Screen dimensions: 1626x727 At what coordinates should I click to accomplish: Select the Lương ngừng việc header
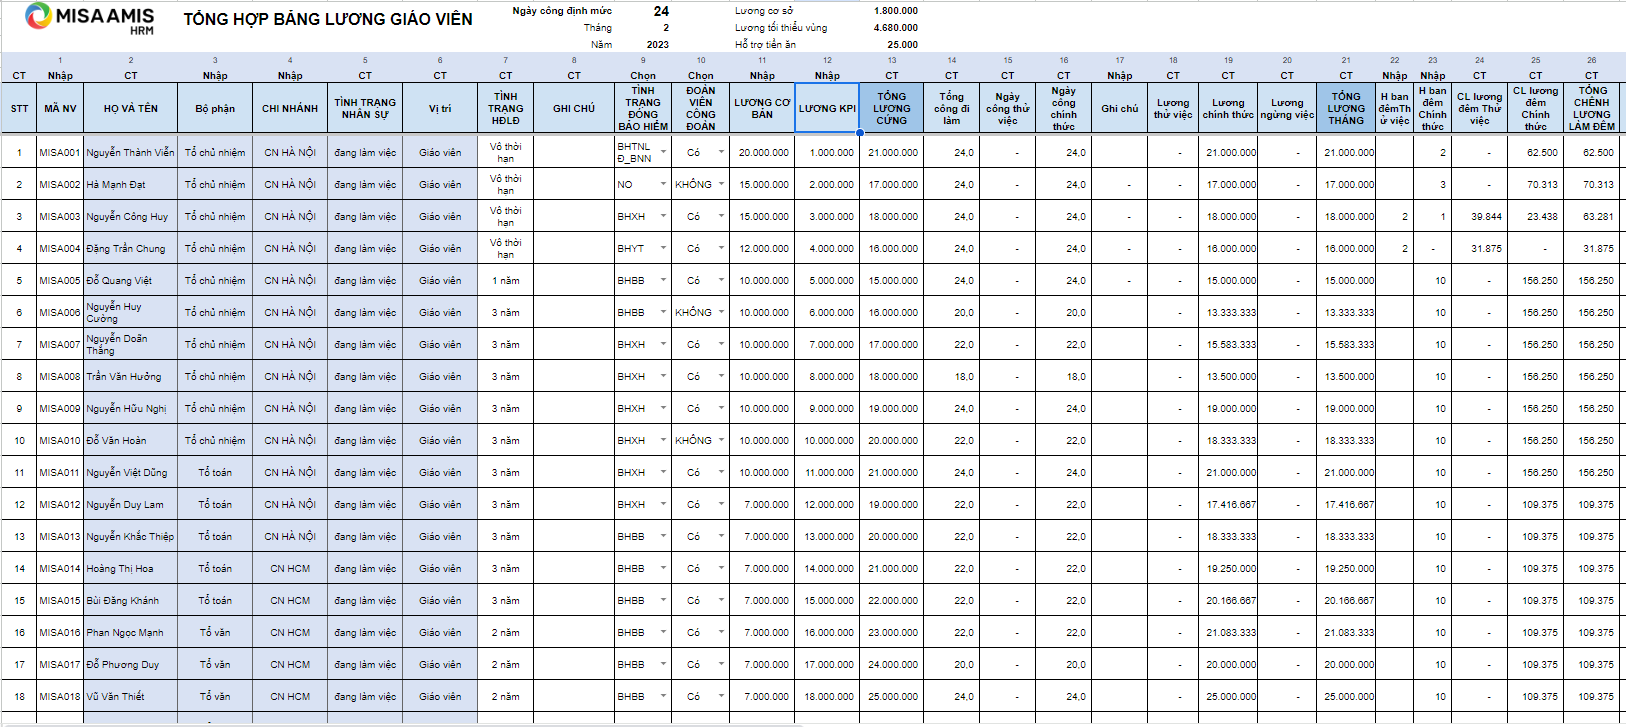click(1287, 108)
